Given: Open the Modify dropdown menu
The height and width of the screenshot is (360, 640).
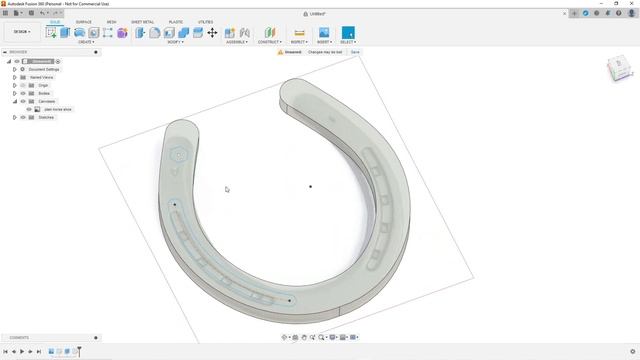Looking at the screenshot, I should pos(176,42).
